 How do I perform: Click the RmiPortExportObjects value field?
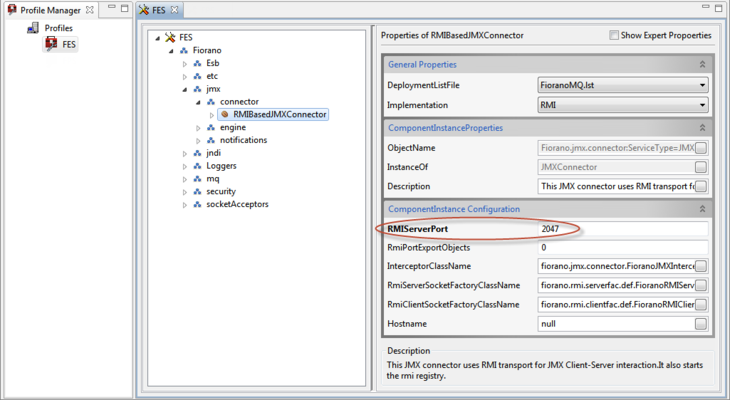pos(623,248)
